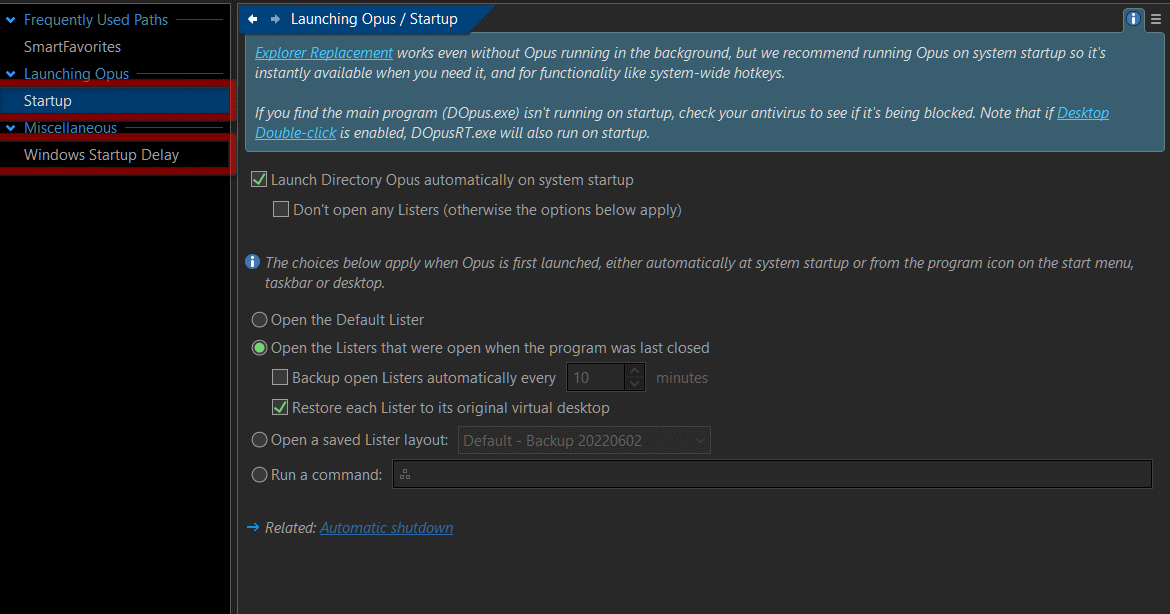Click the Related arrow icon
Image resolution: width=1170 pixels, height=614 pixels.
(x=253, y=527)
